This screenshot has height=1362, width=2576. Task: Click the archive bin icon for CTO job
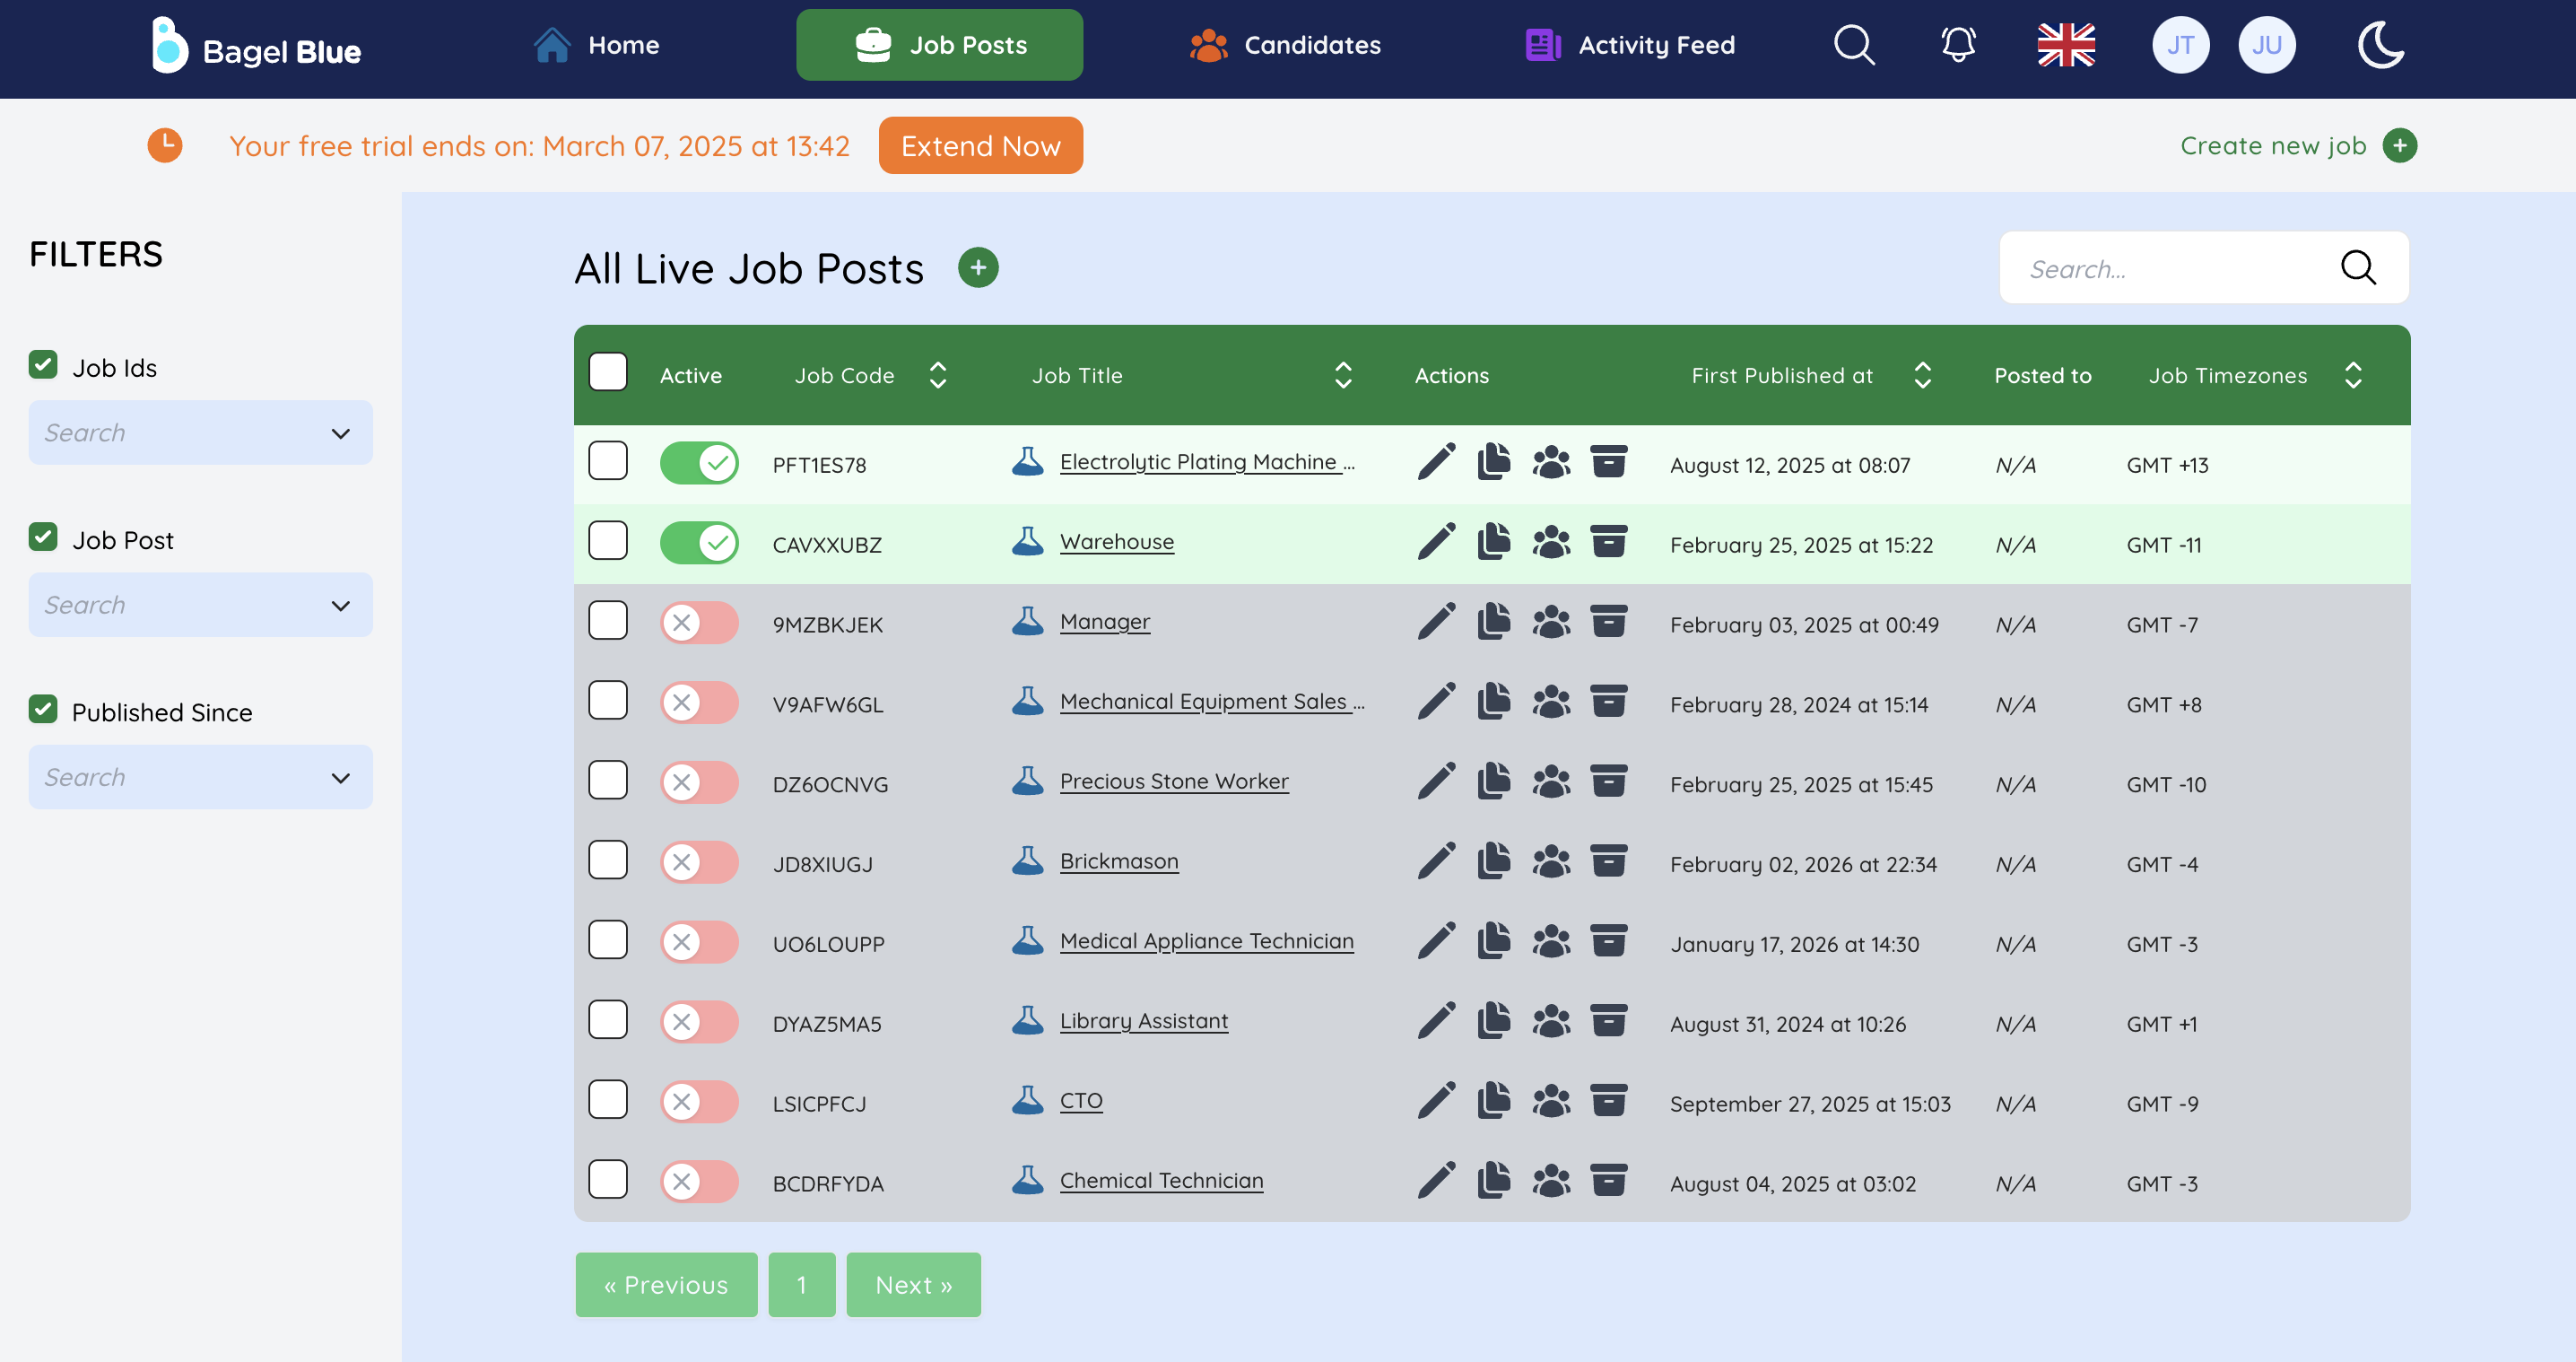pos(1612,1099)
